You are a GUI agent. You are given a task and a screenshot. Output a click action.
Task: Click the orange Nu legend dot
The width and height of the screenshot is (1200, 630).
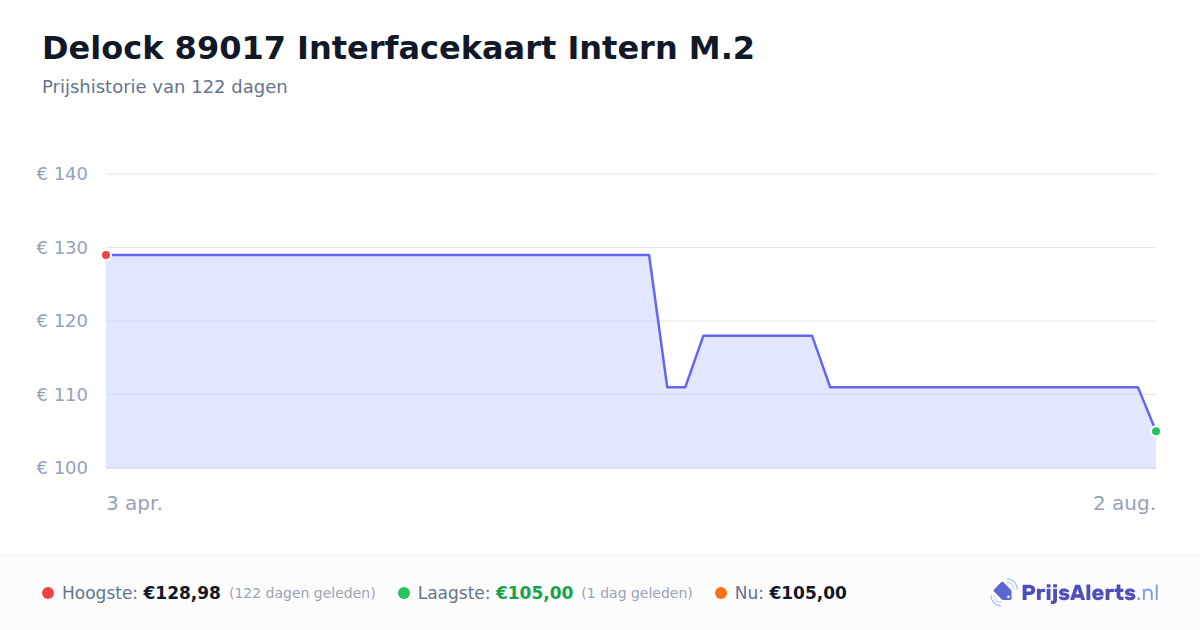(721, 593)
